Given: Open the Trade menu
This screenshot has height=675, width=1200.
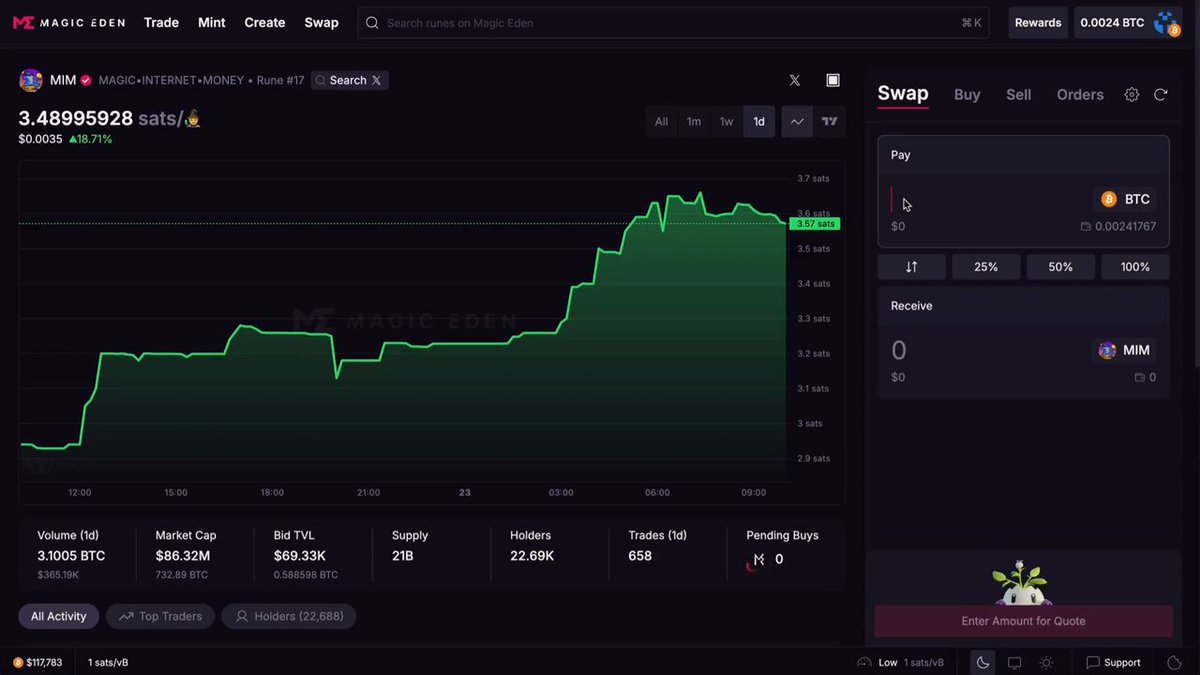Looking at the screenshot, I should click(161, 22).
